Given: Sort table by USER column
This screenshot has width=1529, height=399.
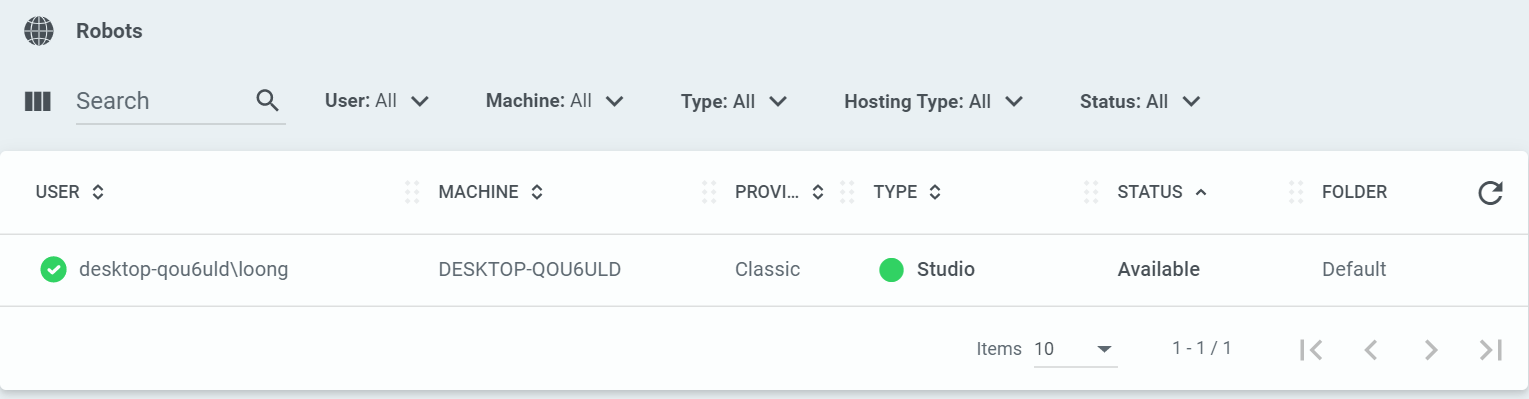Looking at the screenshot, I should coord(70,192).
